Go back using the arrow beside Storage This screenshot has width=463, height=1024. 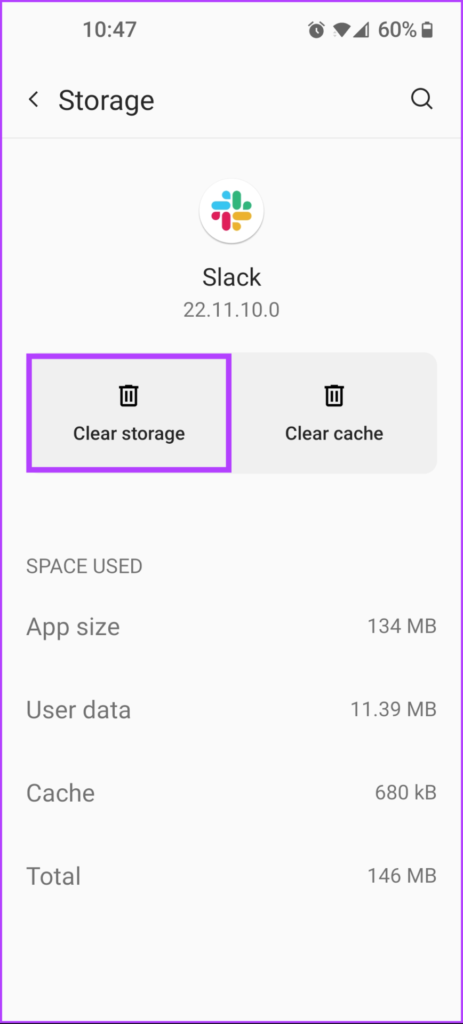click(33, 99)
